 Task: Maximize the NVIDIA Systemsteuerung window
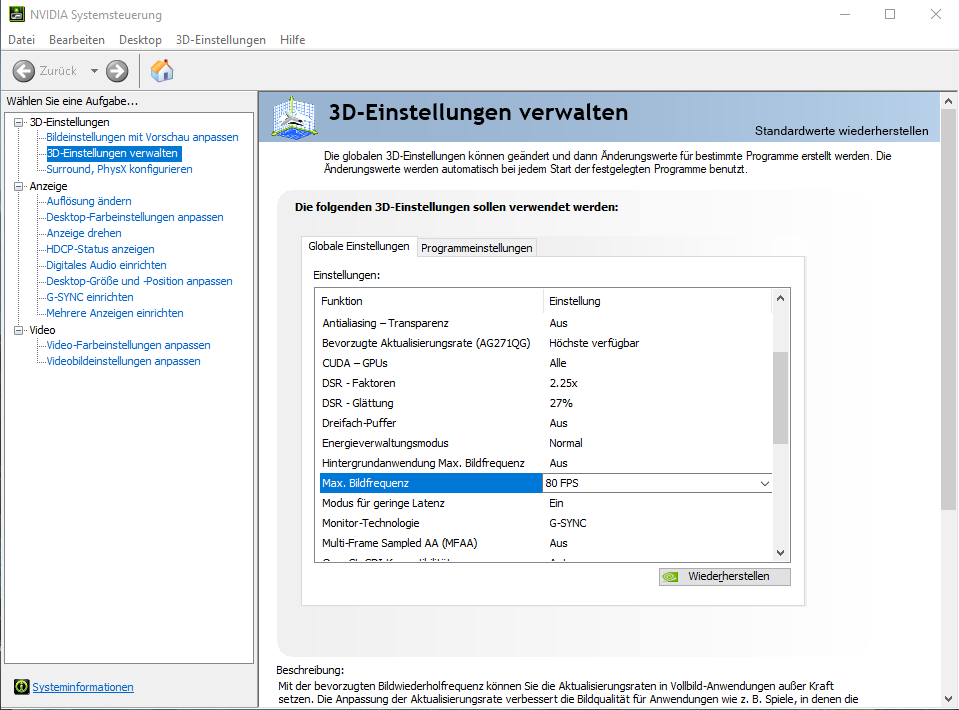[x=890, y=14]
